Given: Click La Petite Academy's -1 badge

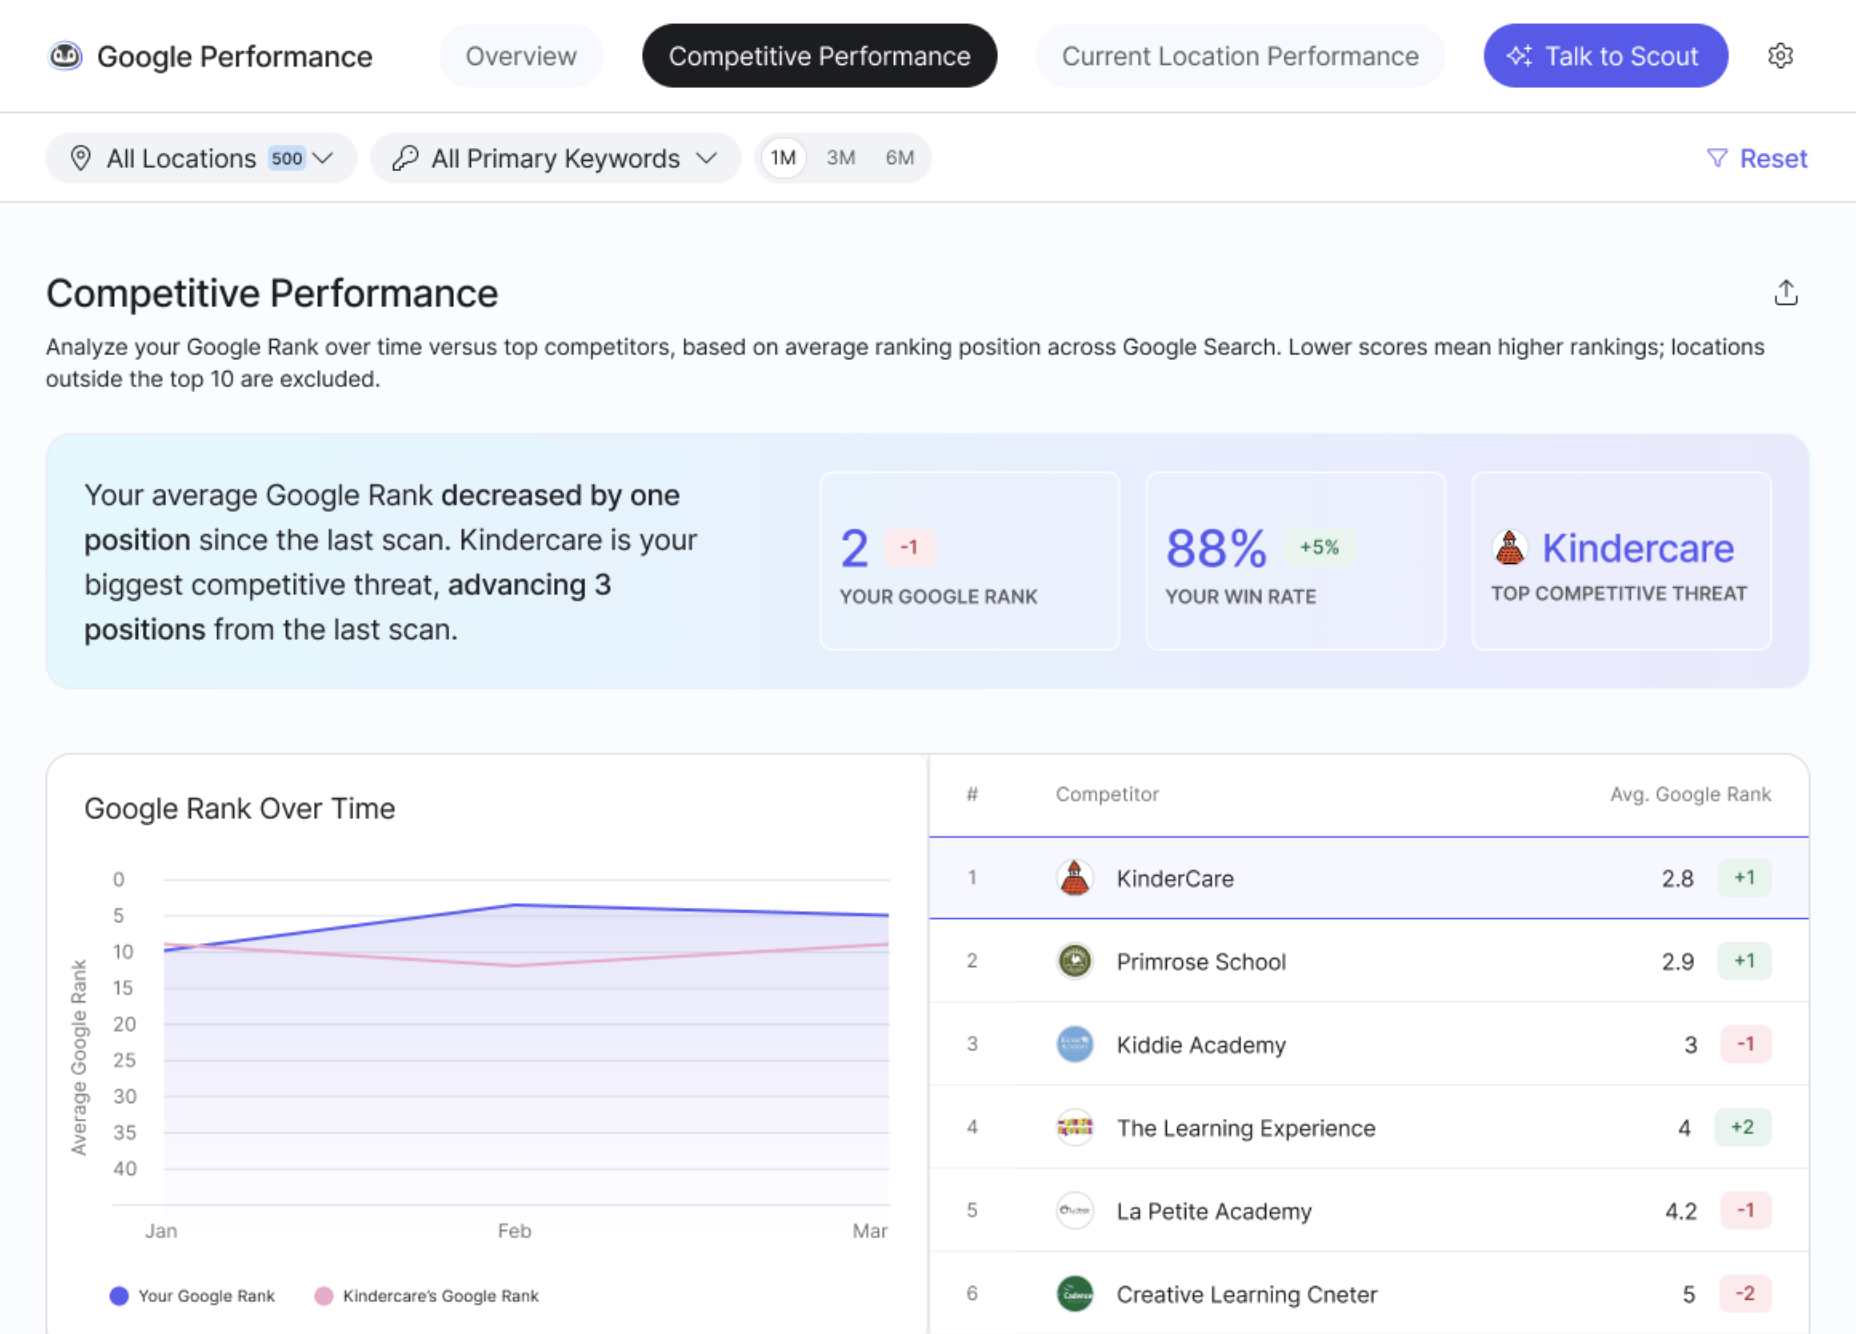Looking at the screenshot, I should (1745, 1210).
